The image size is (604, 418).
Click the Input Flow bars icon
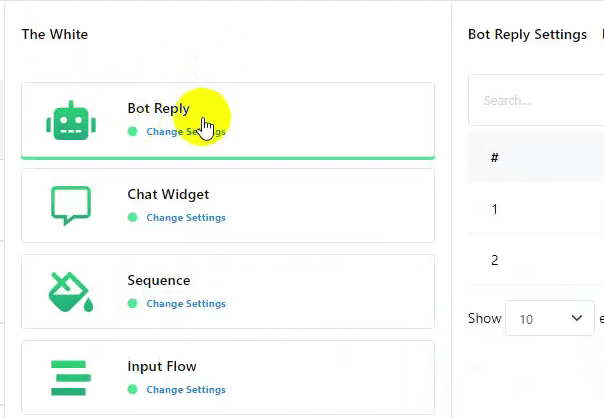coord(71,377)
